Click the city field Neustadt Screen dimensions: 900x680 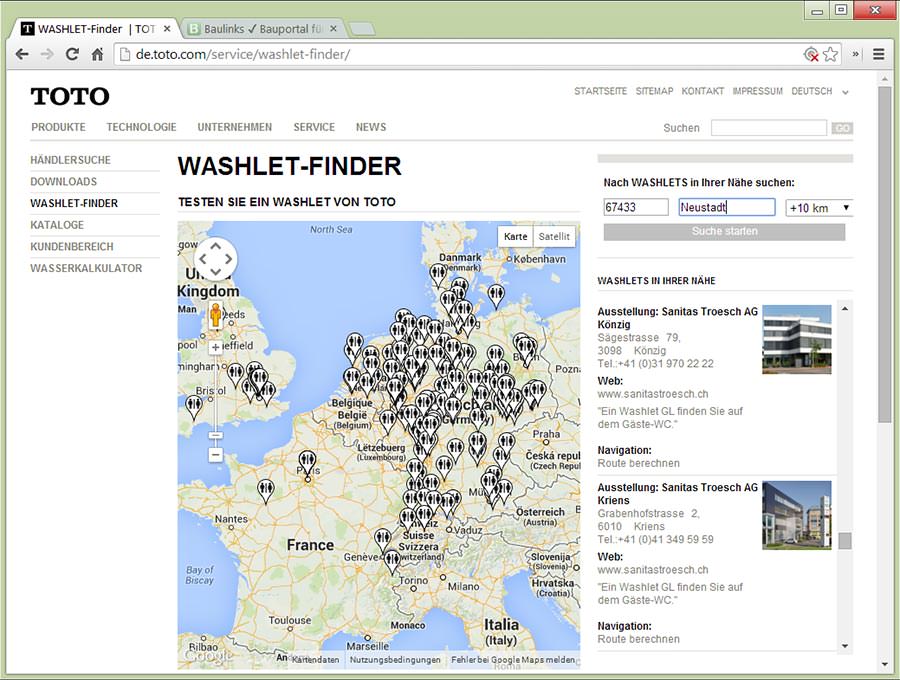(x=727, y=207)
